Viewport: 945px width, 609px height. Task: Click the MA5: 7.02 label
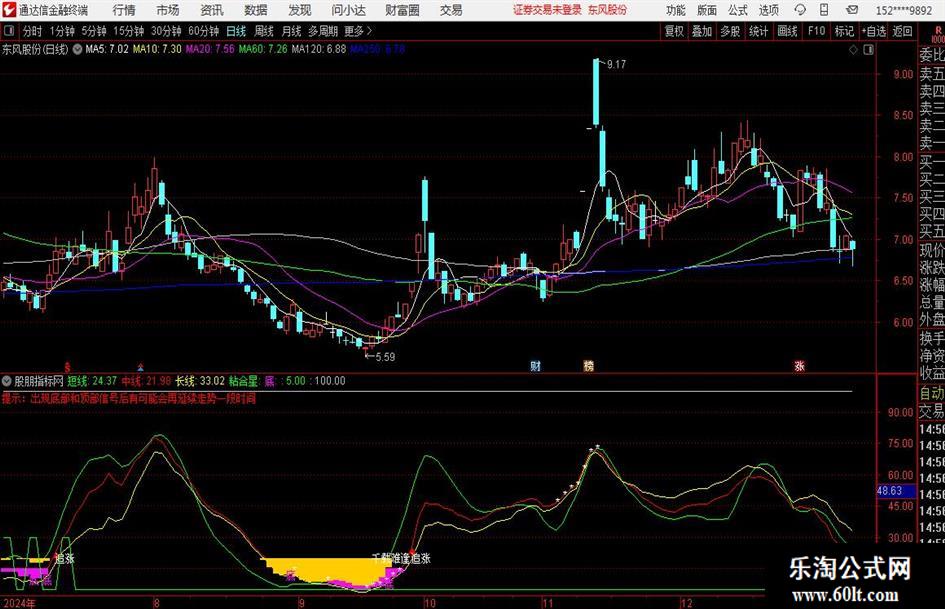coord(107,49)
